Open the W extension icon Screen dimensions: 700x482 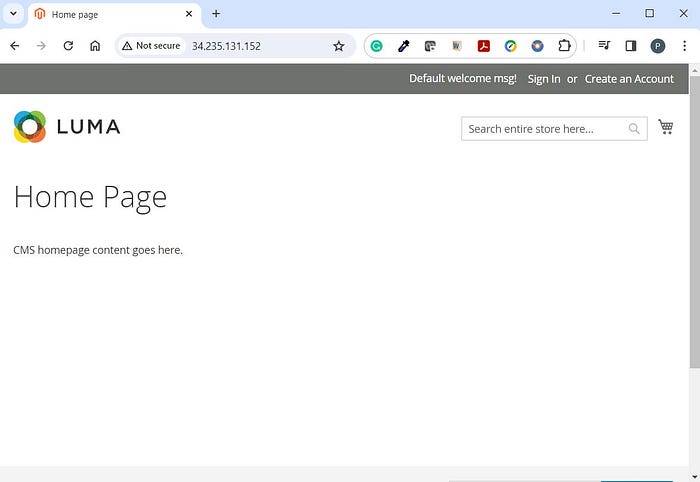click(x=457, y=46)
